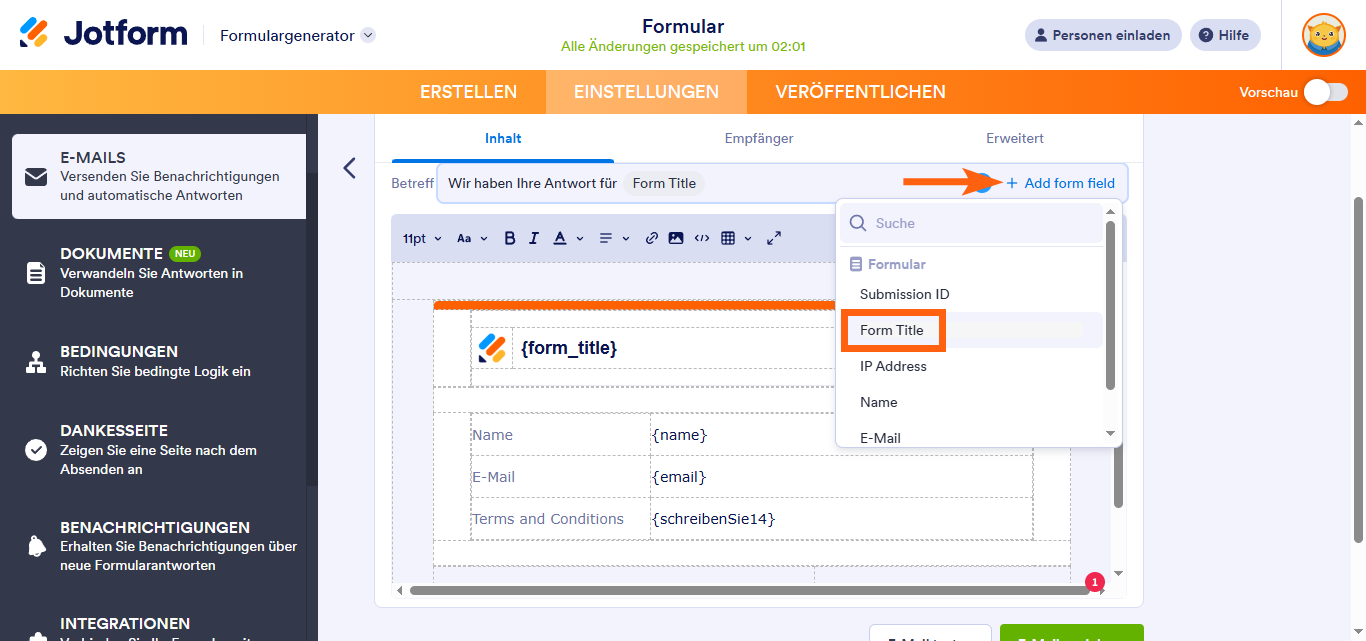Choose Submission ID from field list

point(905,294)
